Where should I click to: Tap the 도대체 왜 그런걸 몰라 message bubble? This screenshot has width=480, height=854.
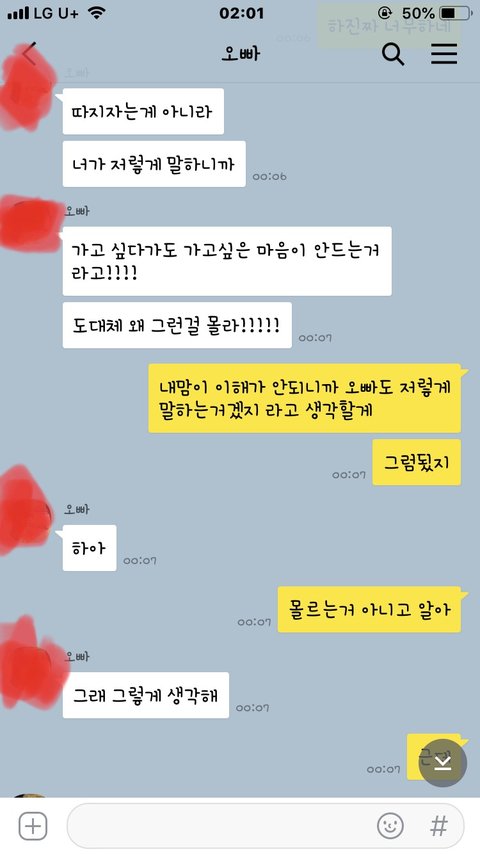coord(177,325)
